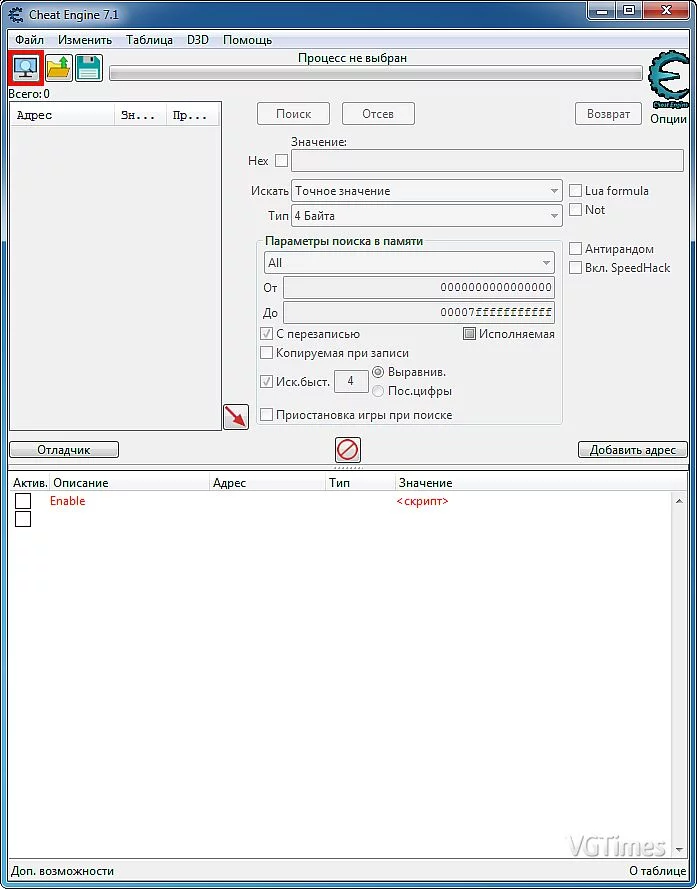Enable the Not checkbox
697x889 pixels.
pyautogui.click(x=576, y=210)
